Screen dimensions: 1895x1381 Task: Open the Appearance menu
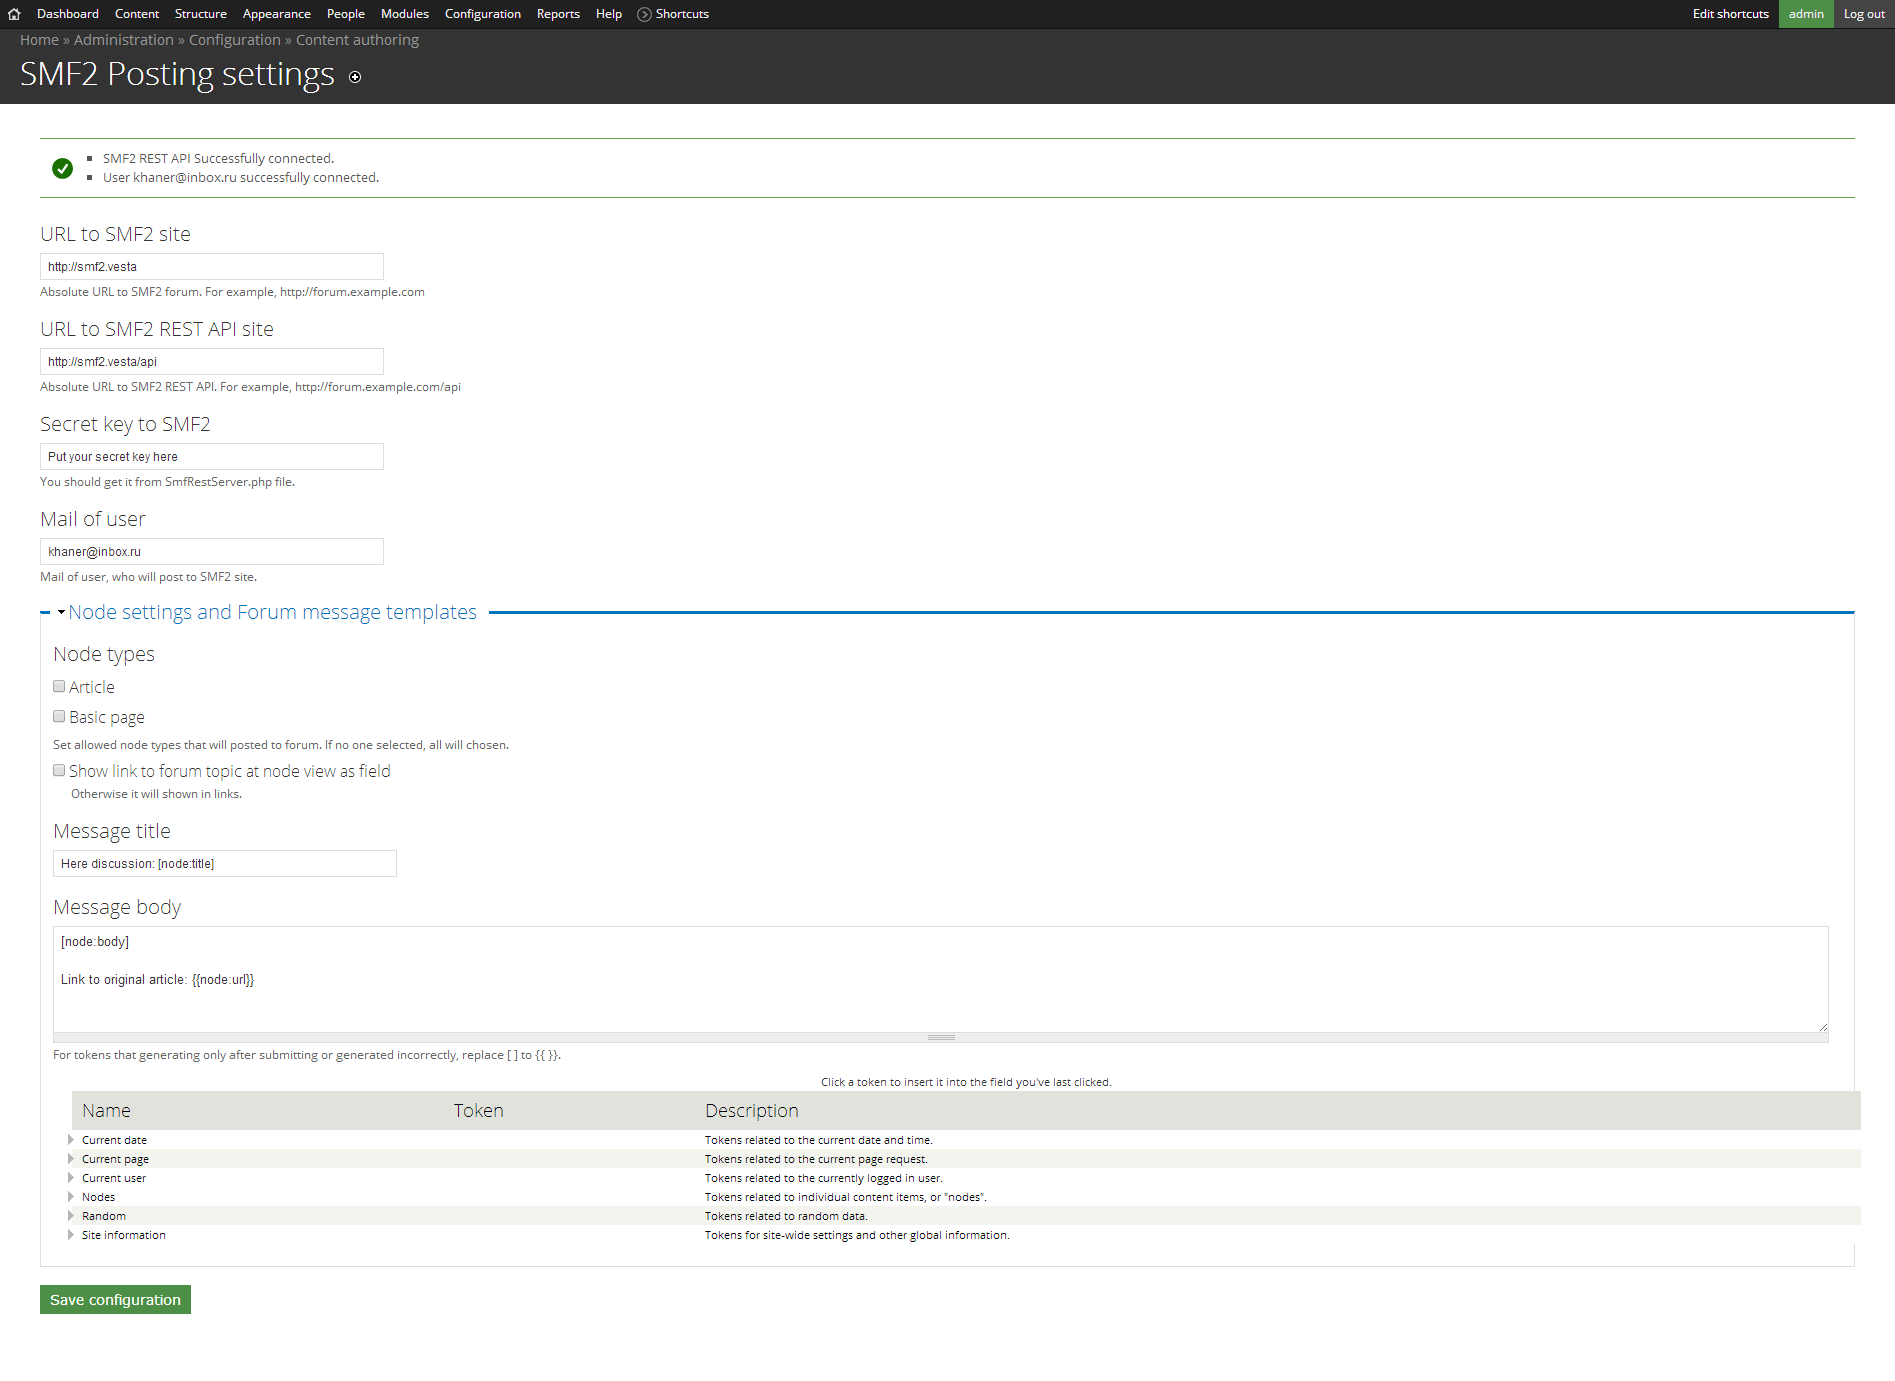[277, 14]
